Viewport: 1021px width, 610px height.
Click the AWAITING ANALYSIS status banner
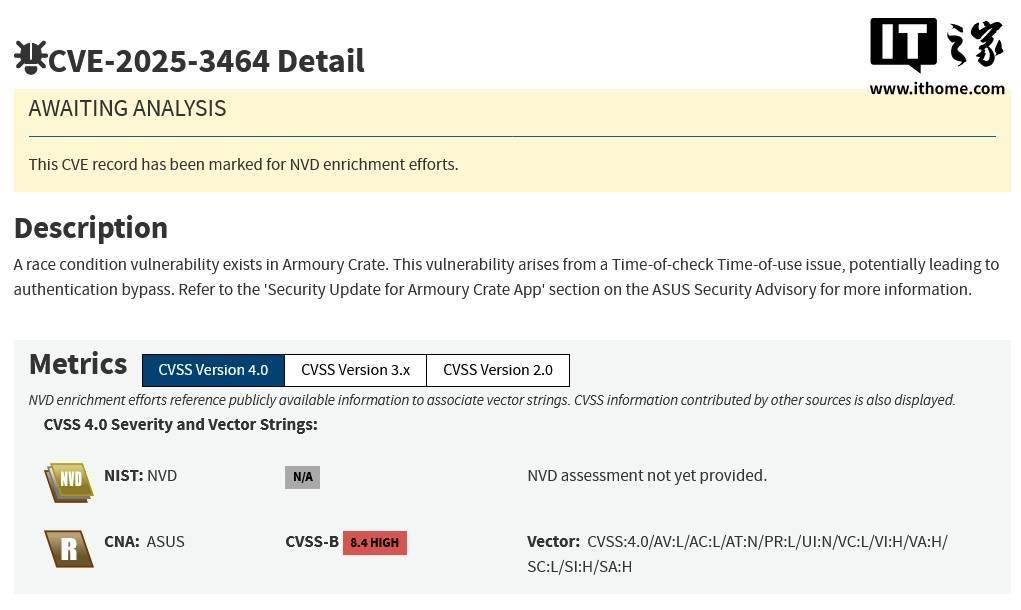click(127, 109)
